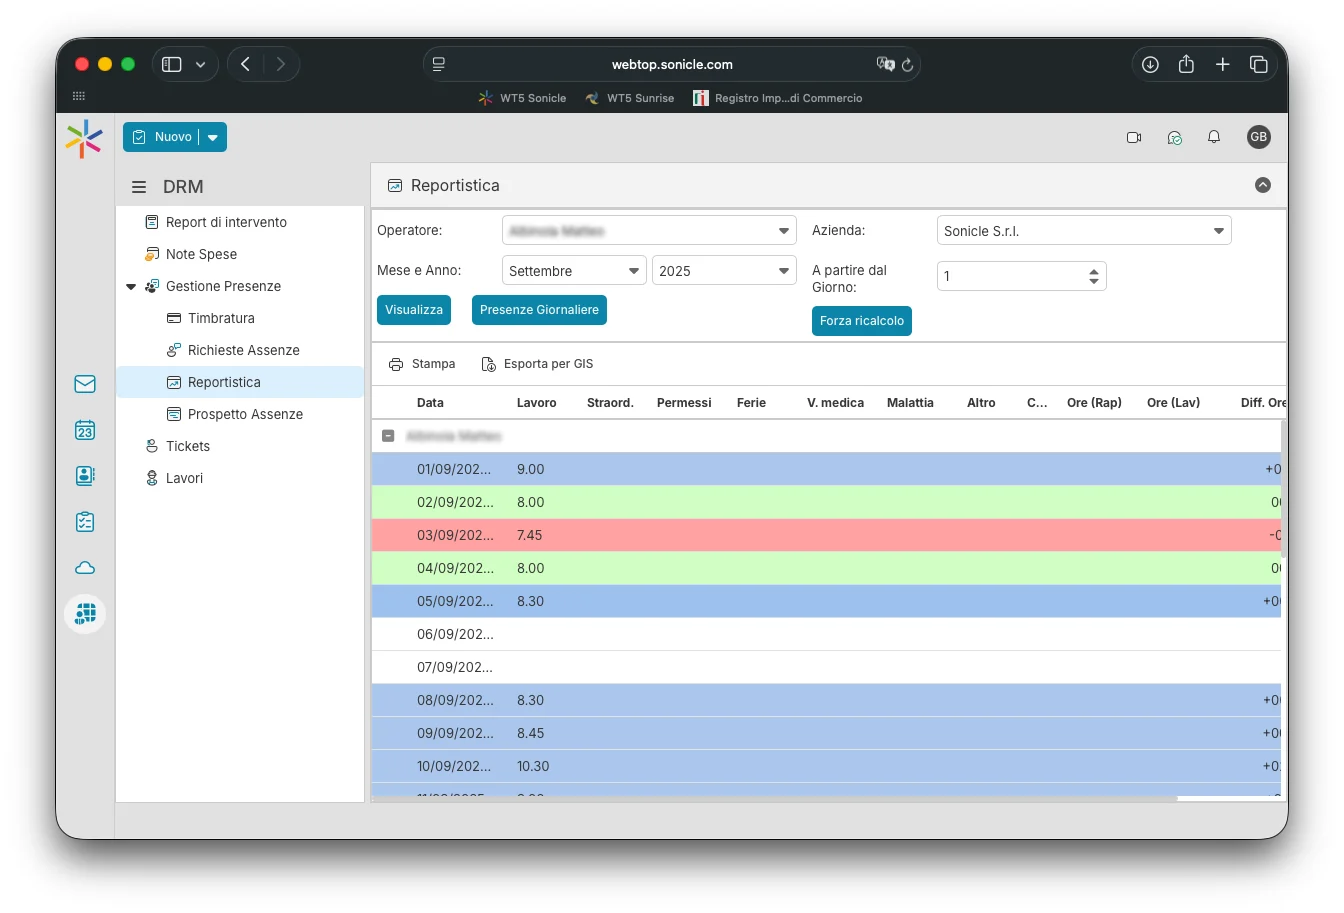Toggle the DRM hamburger menu
Screen dimensions: 1344x913
point(139,187)
